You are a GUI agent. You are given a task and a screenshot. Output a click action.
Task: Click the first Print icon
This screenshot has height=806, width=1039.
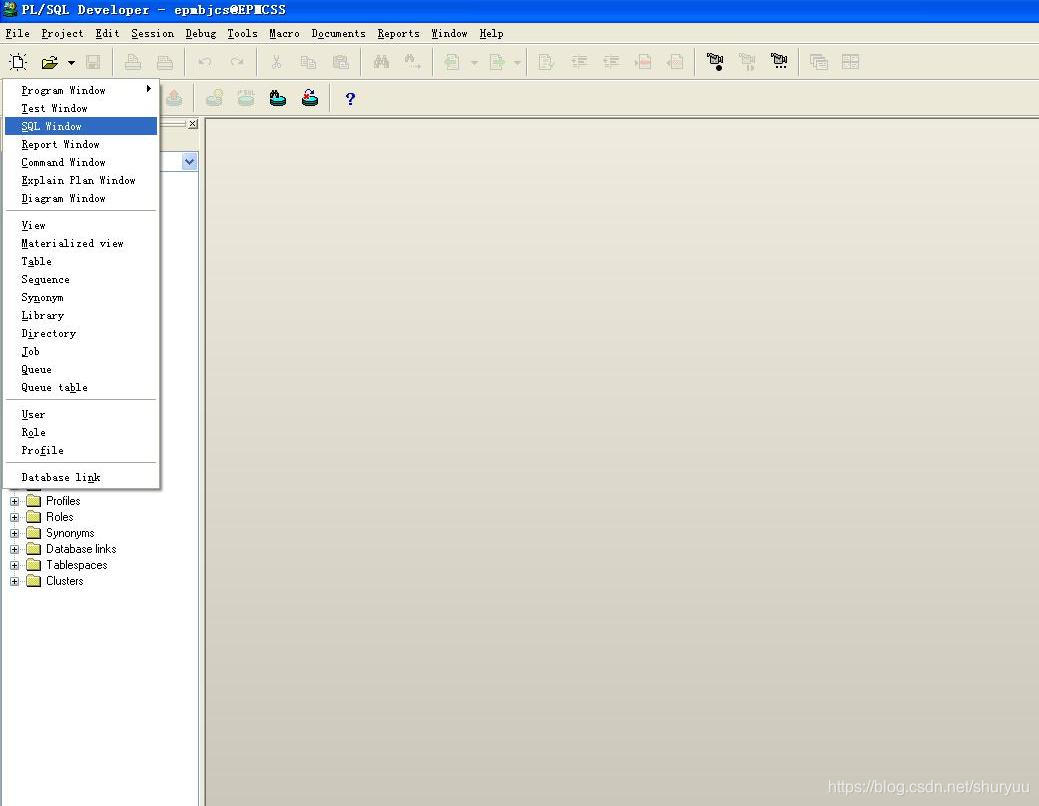133,62
